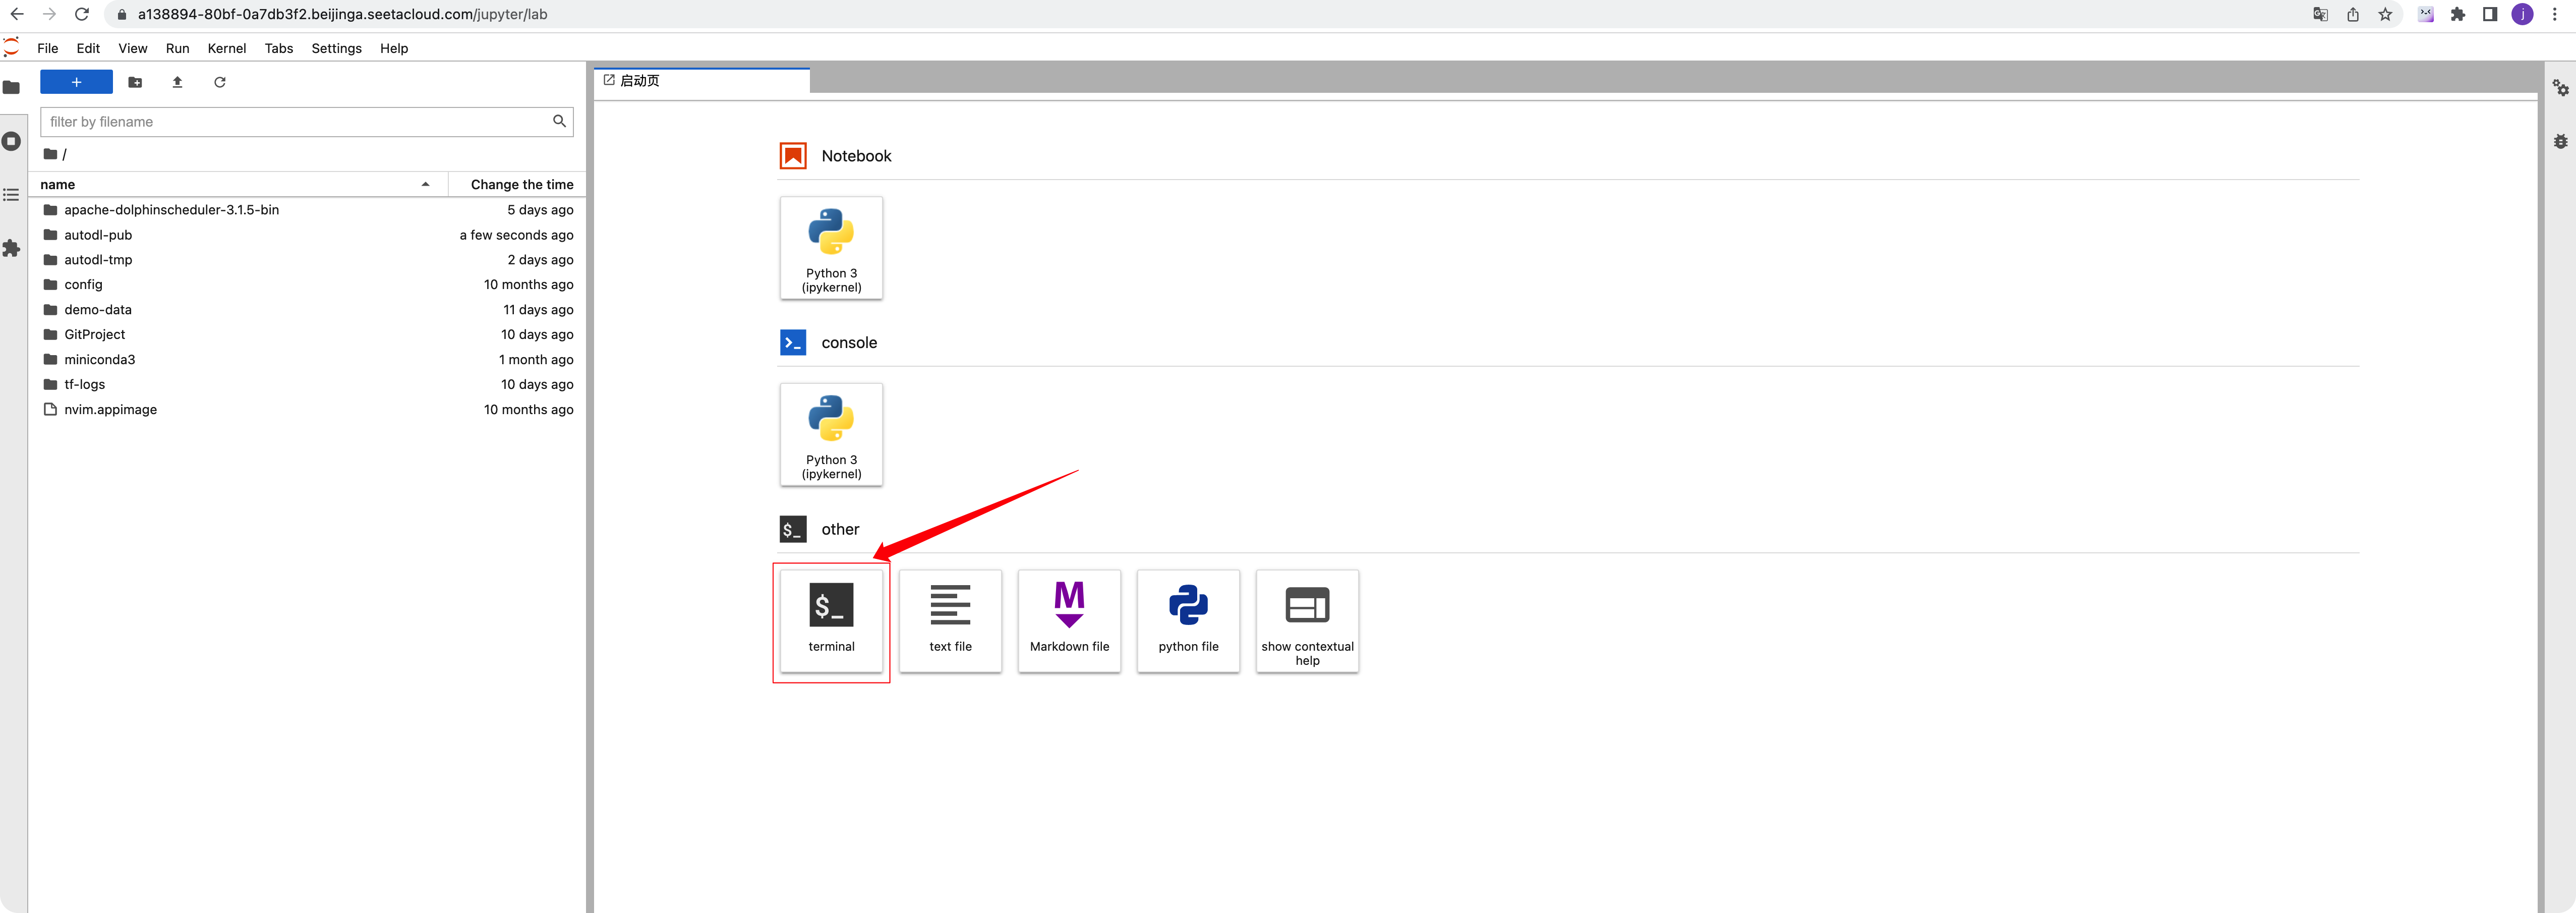Open the terminal launcher card
The image size is (2576, 913).
[831, 621]
